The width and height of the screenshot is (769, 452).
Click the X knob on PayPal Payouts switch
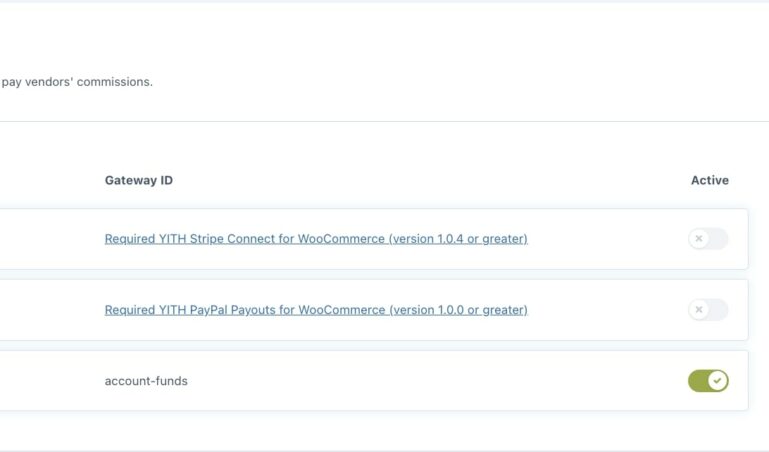click(x=699, y=310)
